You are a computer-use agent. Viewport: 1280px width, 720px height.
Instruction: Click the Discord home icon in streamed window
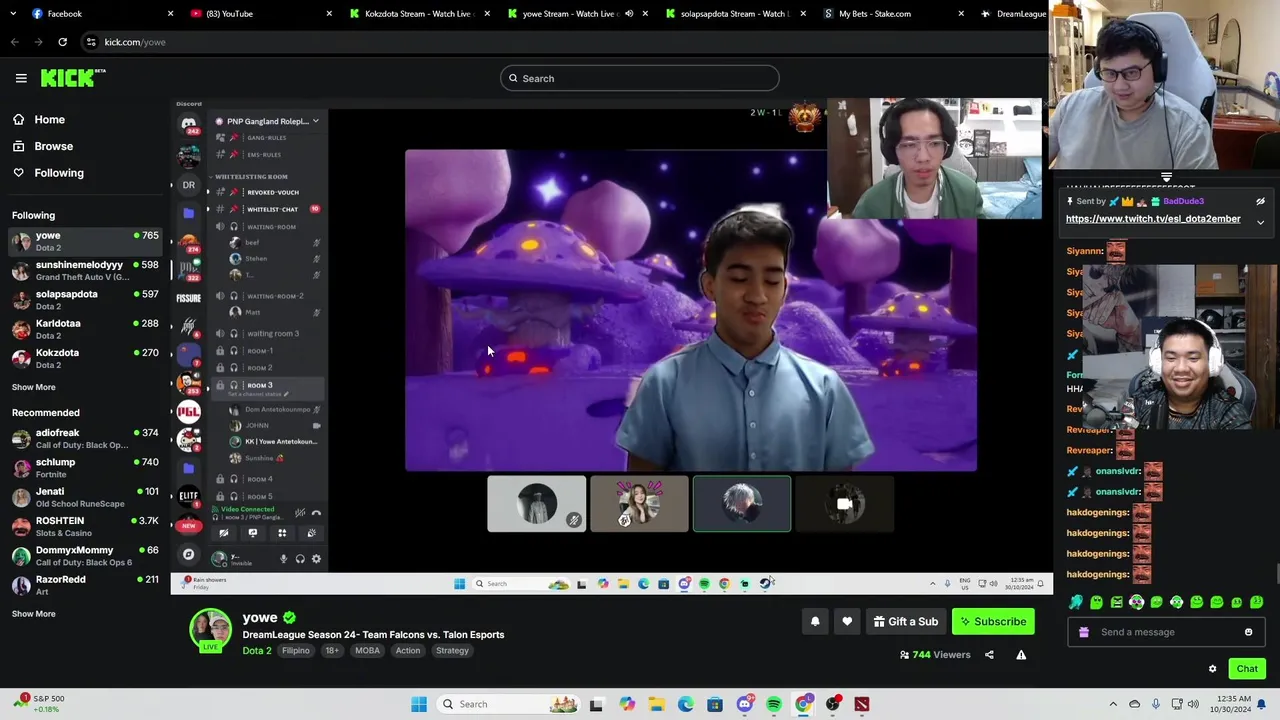[x=188, y=124]
